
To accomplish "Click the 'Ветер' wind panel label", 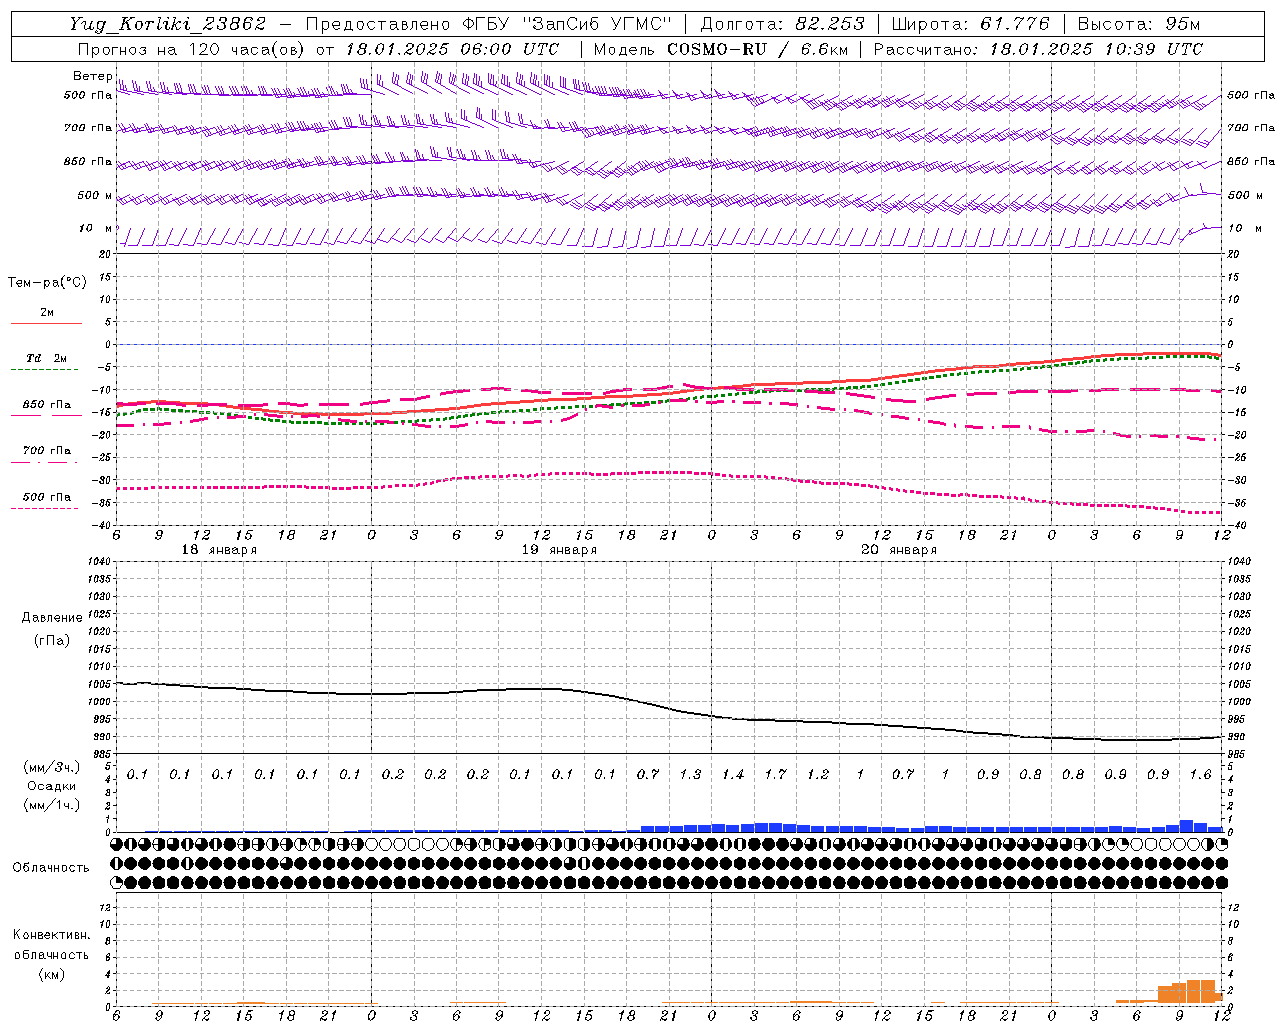I will point(93,76).
